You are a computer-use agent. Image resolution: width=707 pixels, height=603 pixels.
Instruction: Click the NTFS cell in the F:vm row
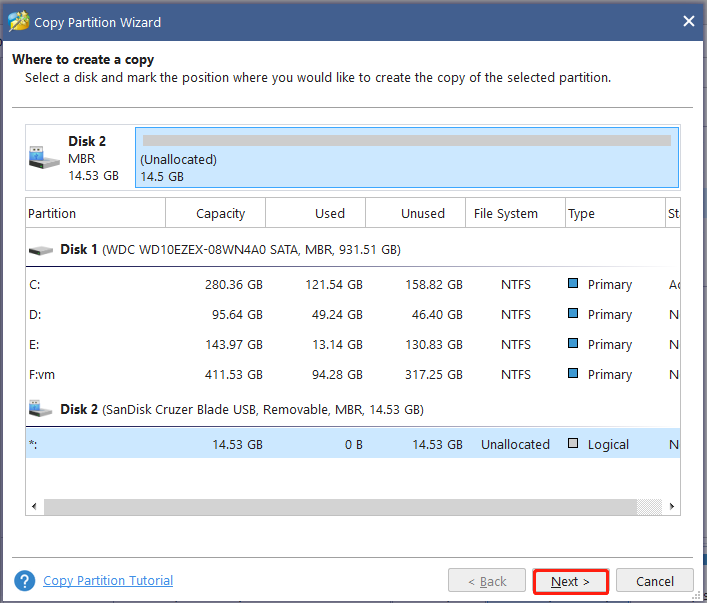click(516, 374)
